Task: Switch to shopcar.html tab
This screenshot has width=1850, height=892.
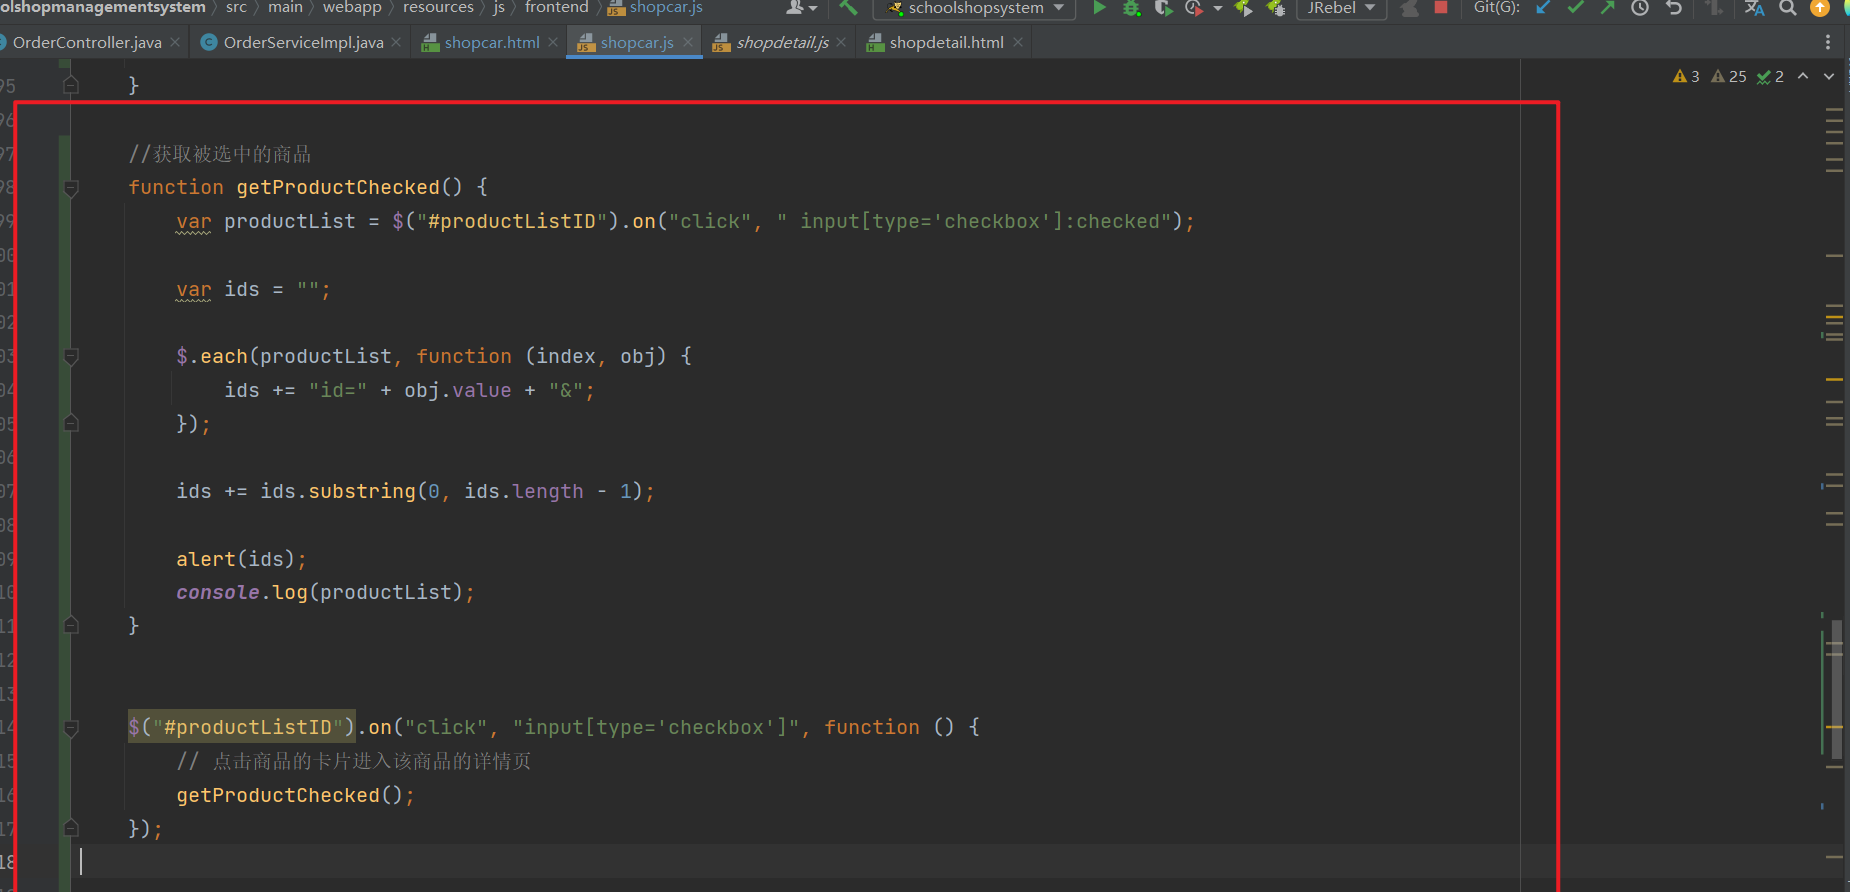Action: [x=492, y=42]
